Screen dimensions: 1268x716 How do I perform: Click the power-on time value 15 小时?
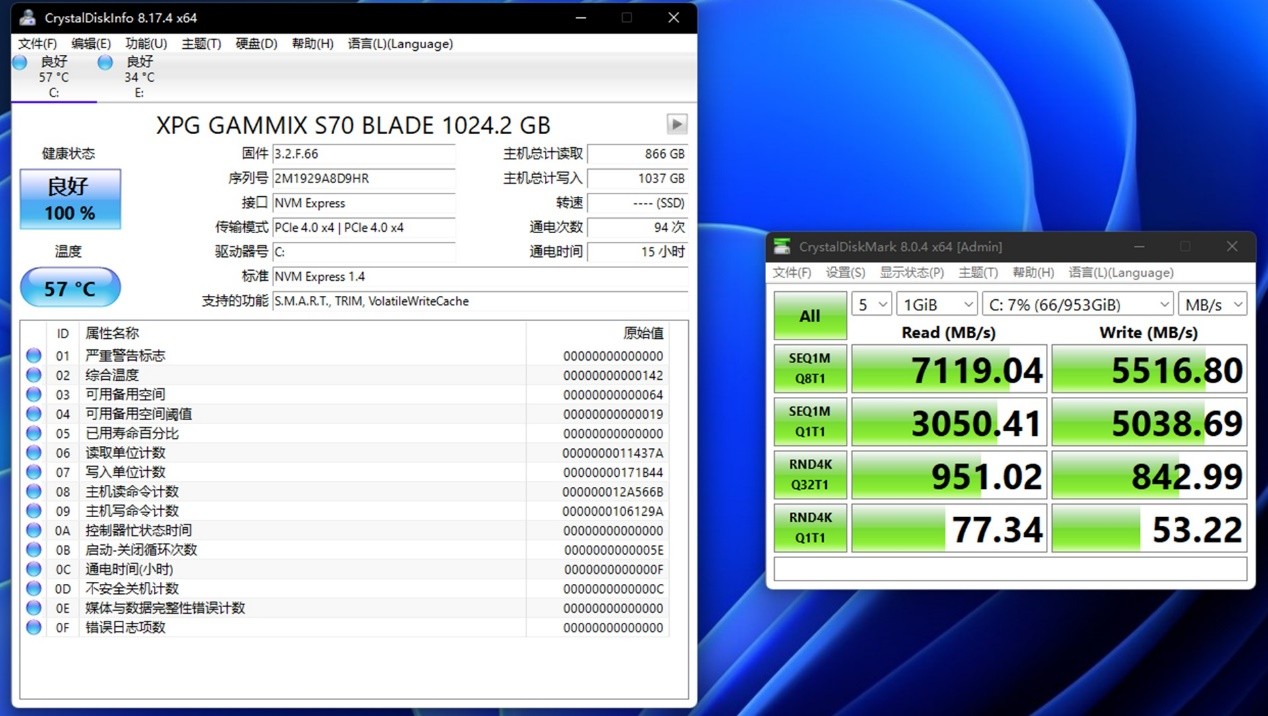tap(638, 252)
